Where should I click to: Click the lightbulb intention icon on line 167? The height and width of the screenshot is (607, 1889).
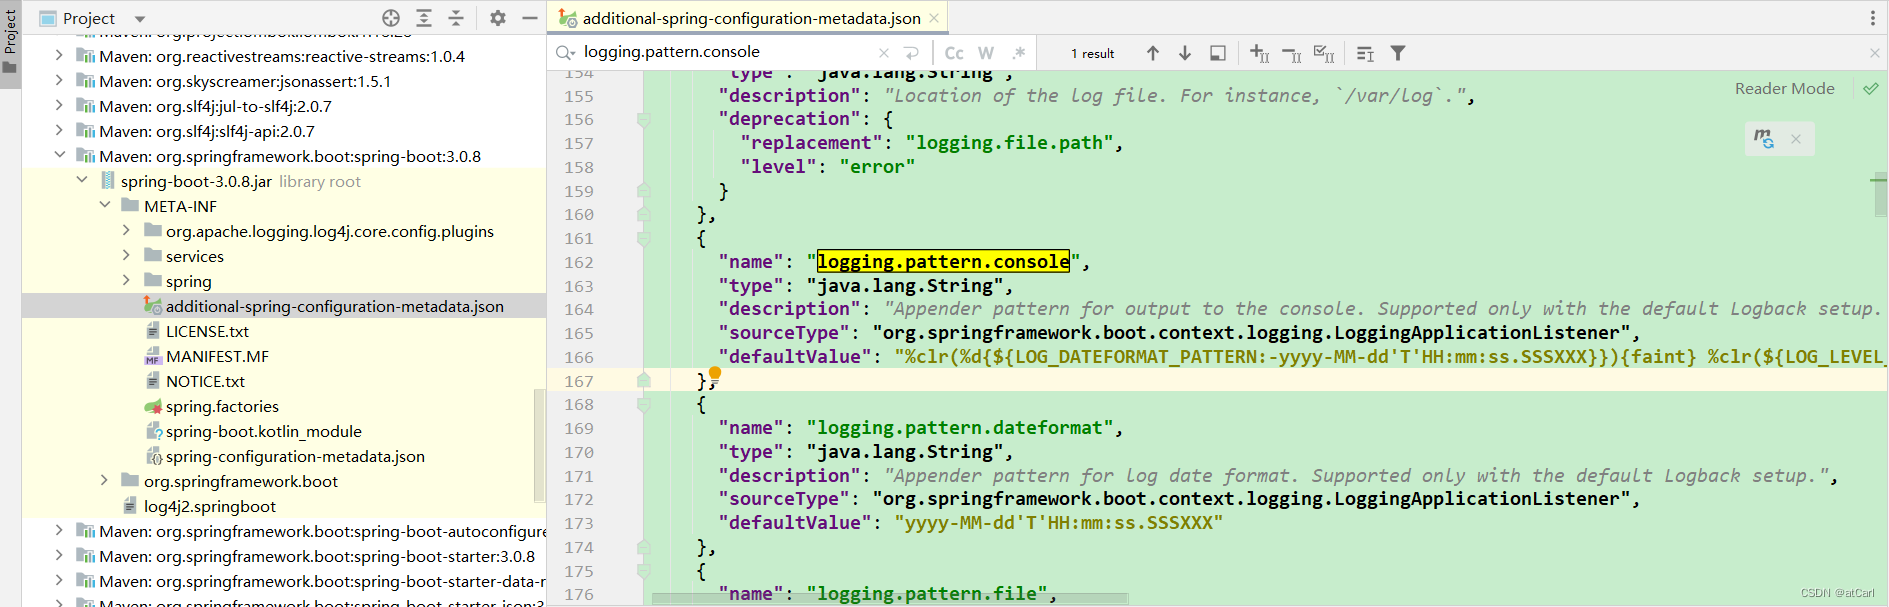pyautogui.click(x=715, y=375)
